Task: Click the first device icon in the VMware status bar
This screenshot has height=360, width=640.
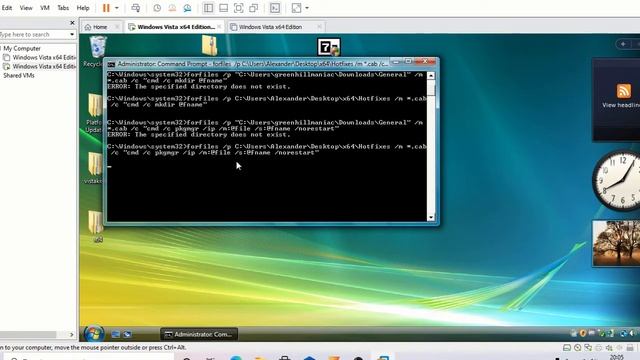Action: (x=567, y=348)
